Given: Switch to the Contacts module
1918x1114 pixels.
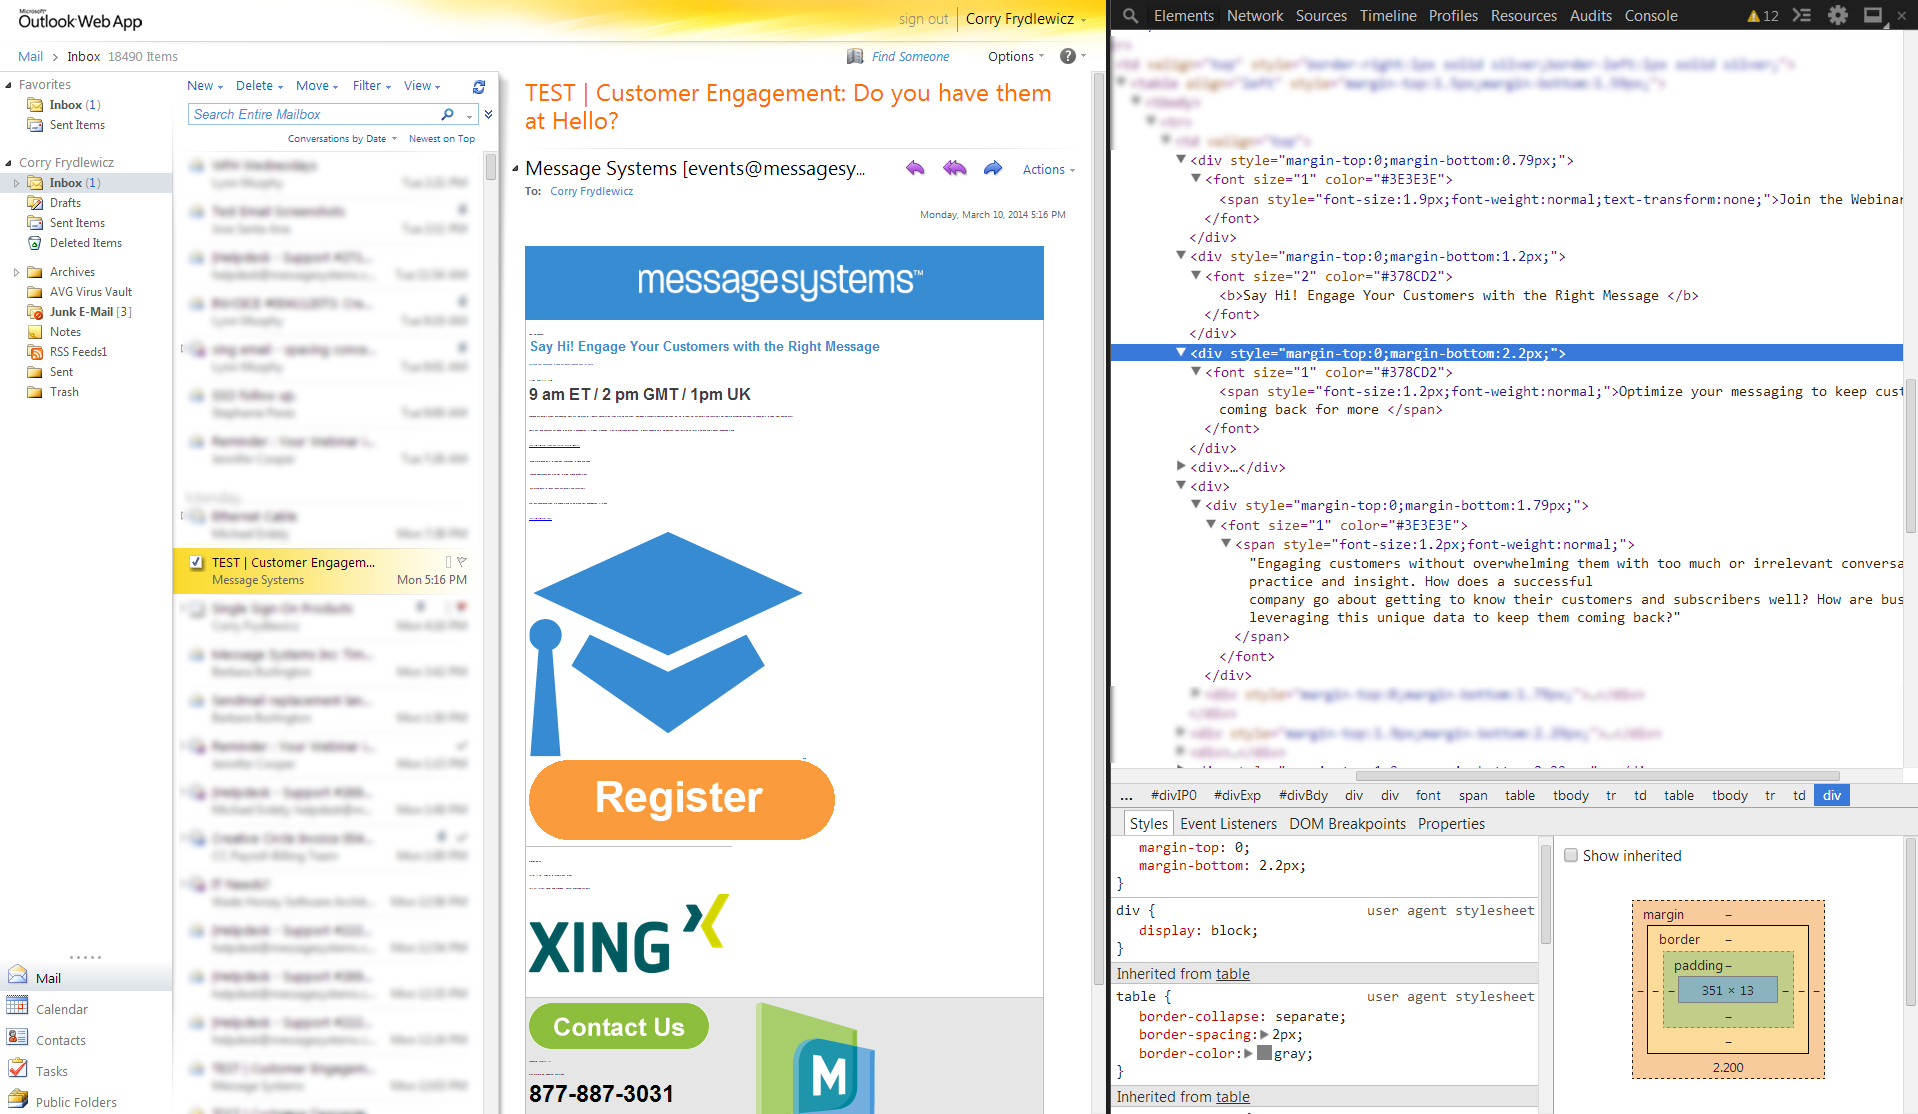Looking at the screenshot, I should (61, 1040).
